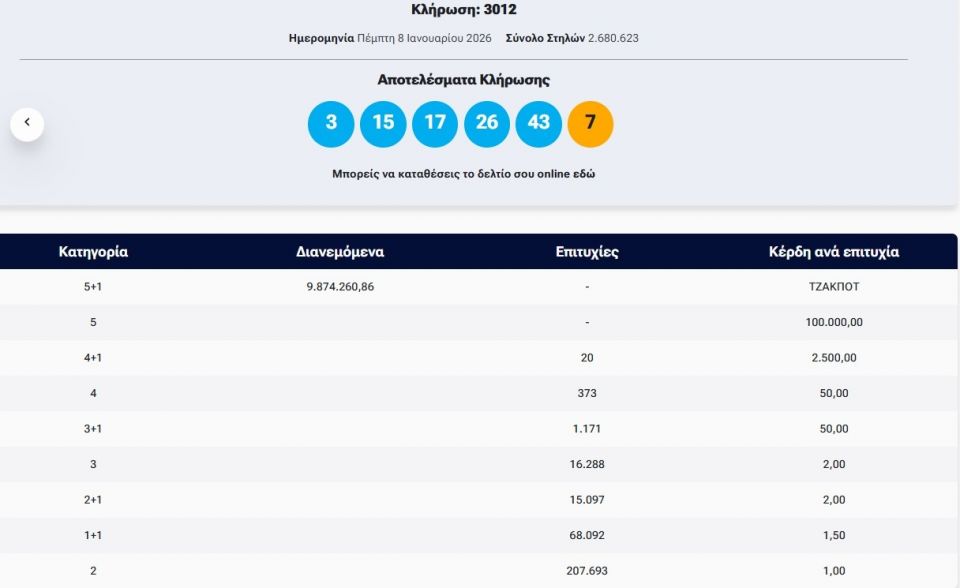Viewport: 960px width, 588px height.
Task: Click the left navigation circle control
Action: tap(27, 121)
